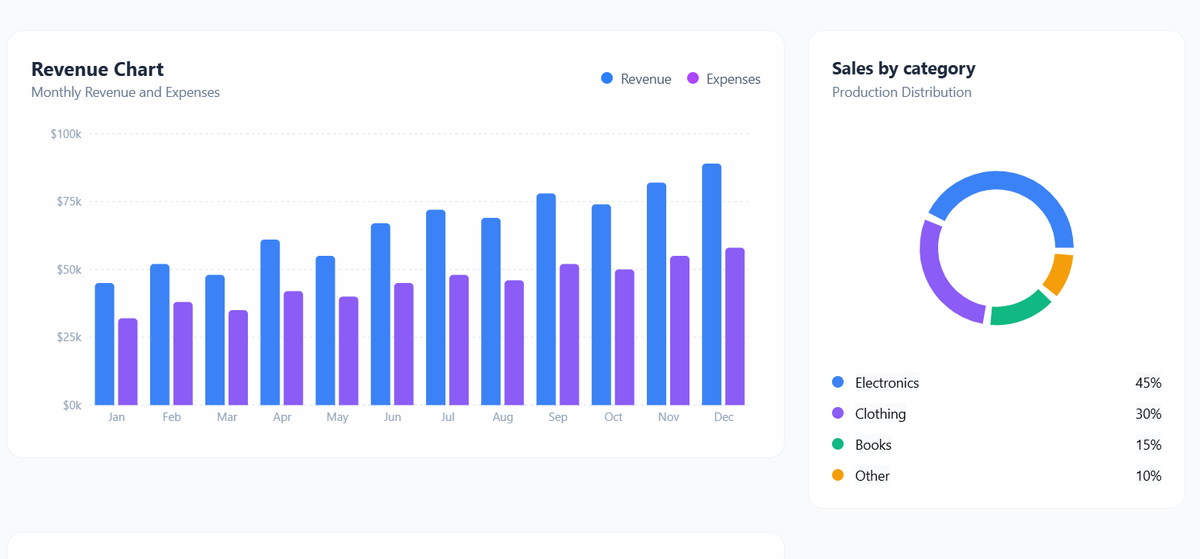Click the purple dot beside Clothing
The height and width of the screenshot is (559, 1200).
pos(838,414)
